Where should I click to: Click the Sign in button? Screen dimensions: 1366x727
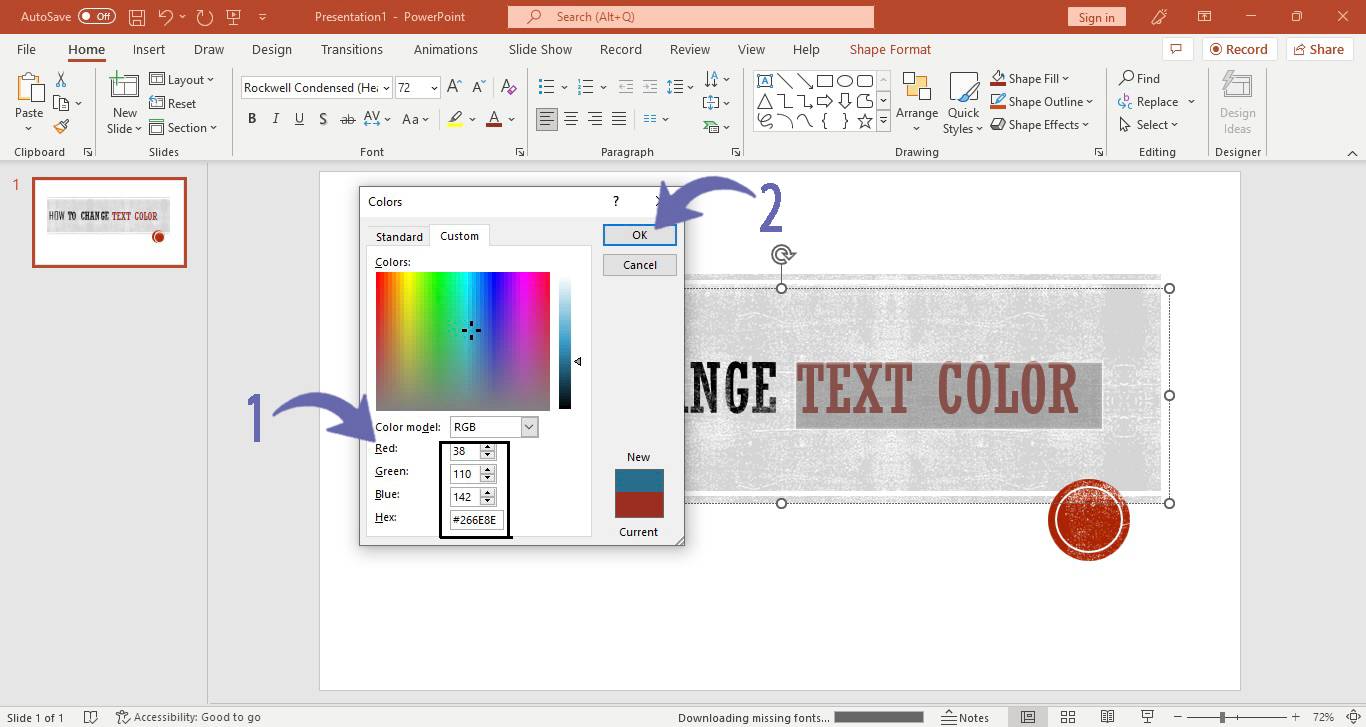1097,17
